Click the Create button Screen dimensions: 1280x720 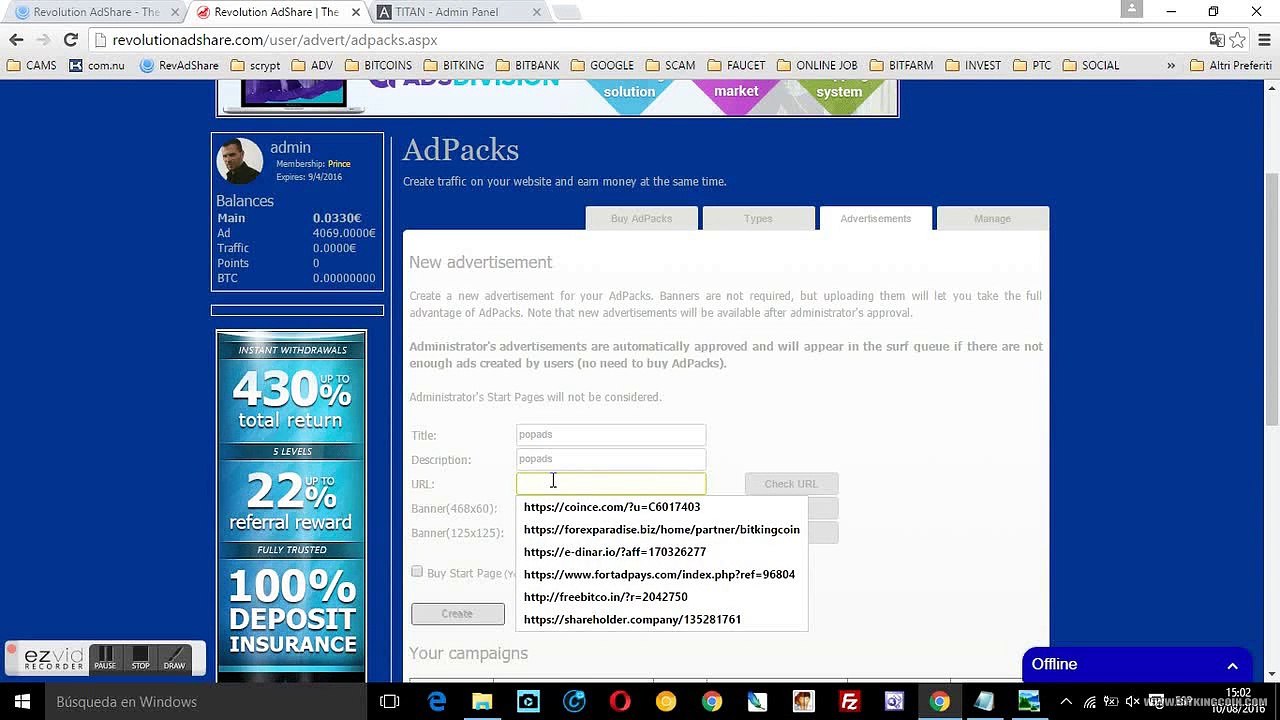coord(457,613)
